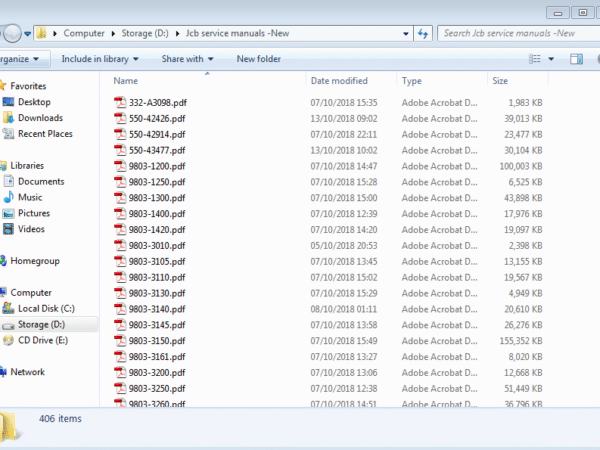Sort by Name column header
This screenshot has width=600, height=450.
126,81
